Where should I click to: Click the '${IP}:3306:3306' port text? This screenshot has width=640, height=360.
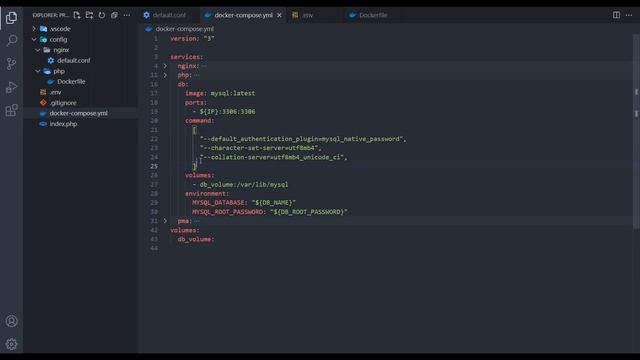click(x=227, y=111)
